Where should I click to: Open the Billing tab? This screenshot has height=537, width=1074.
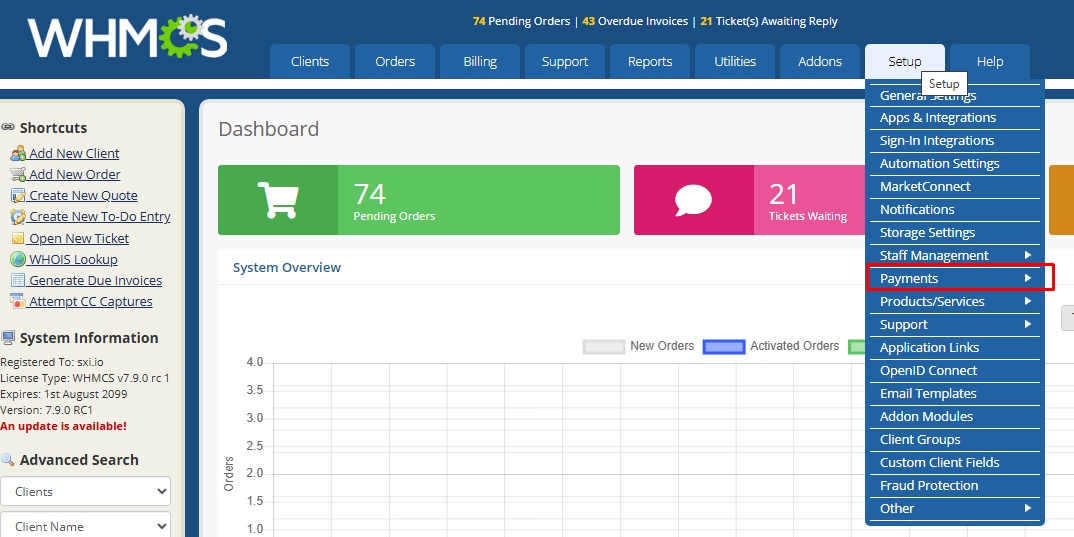click(479, 62)
